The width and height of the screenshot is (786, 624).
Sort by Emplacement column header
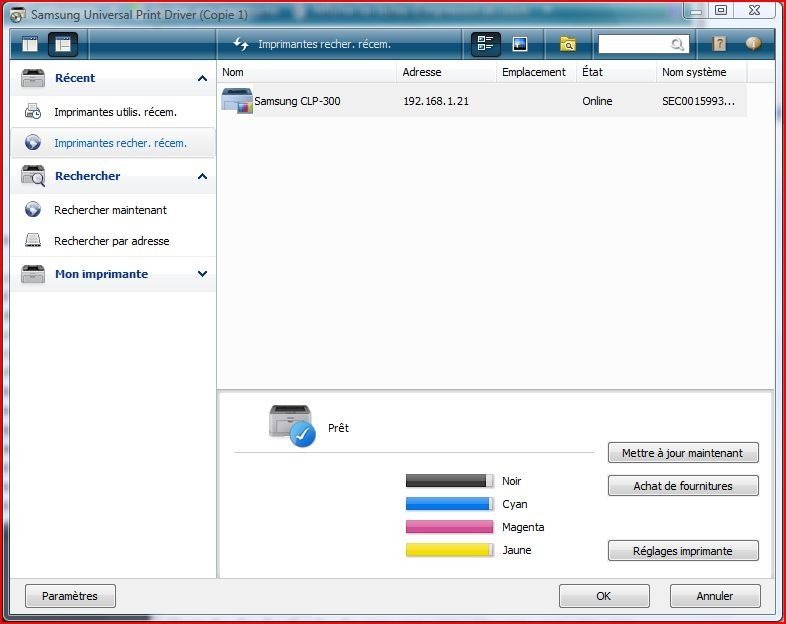(x=536, y=72)
